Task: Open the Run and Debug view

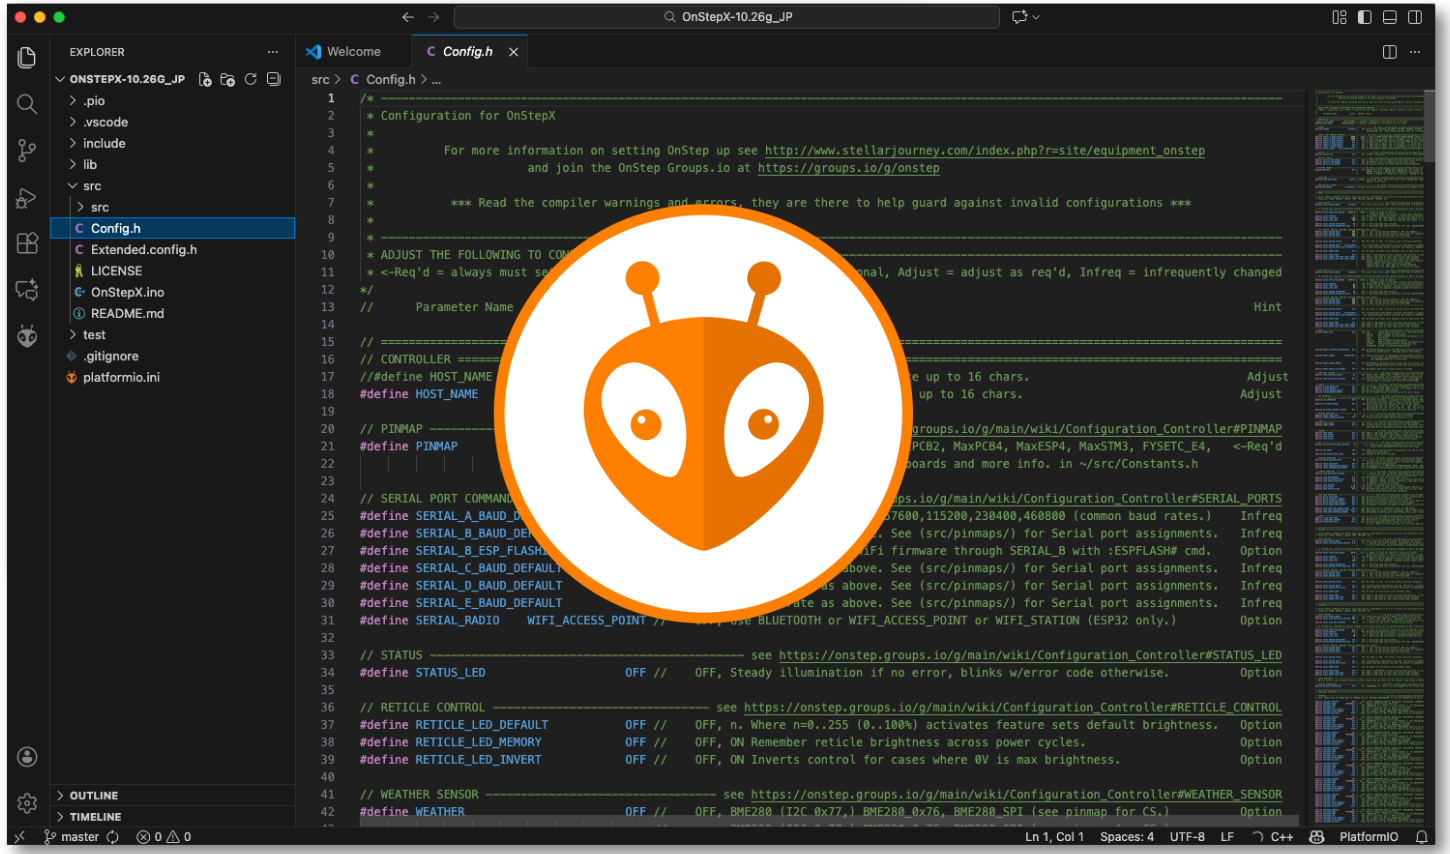Action: point(27,197)
